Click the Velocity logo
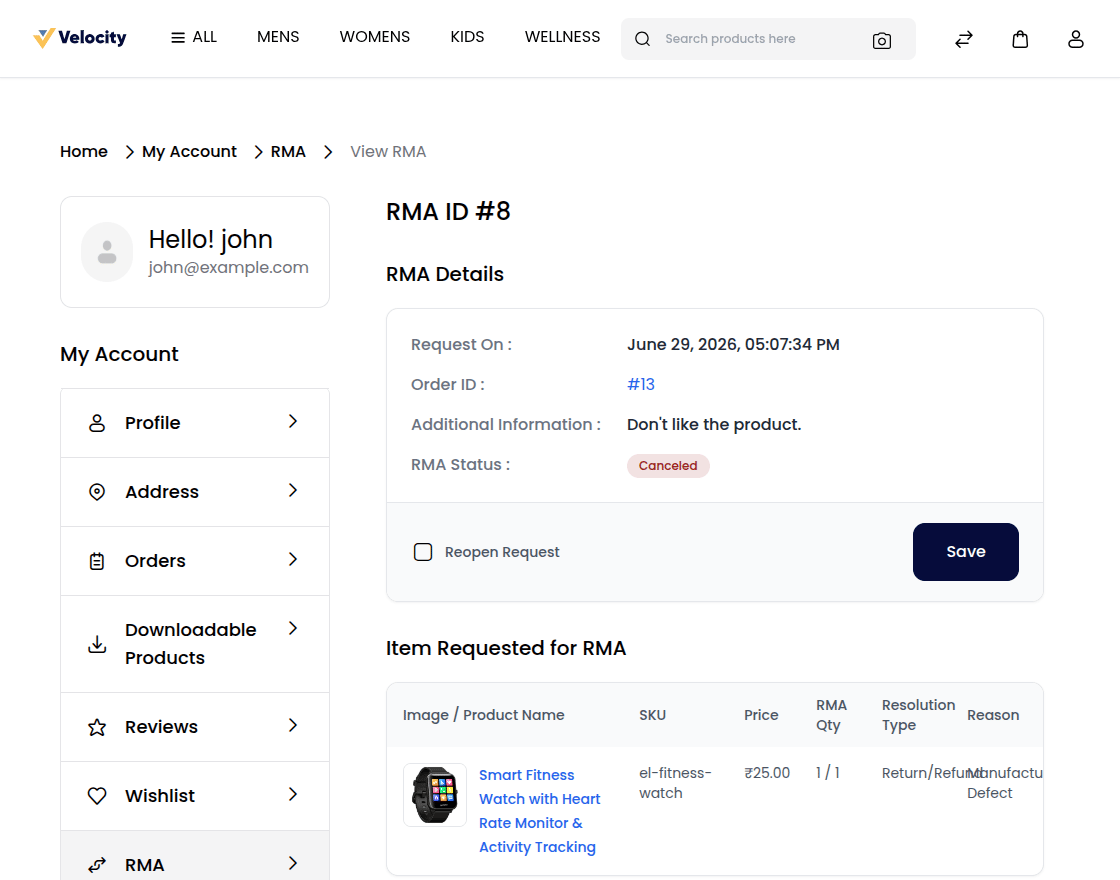The width and height of the screenshot is (1120, 880). (80, 38)
